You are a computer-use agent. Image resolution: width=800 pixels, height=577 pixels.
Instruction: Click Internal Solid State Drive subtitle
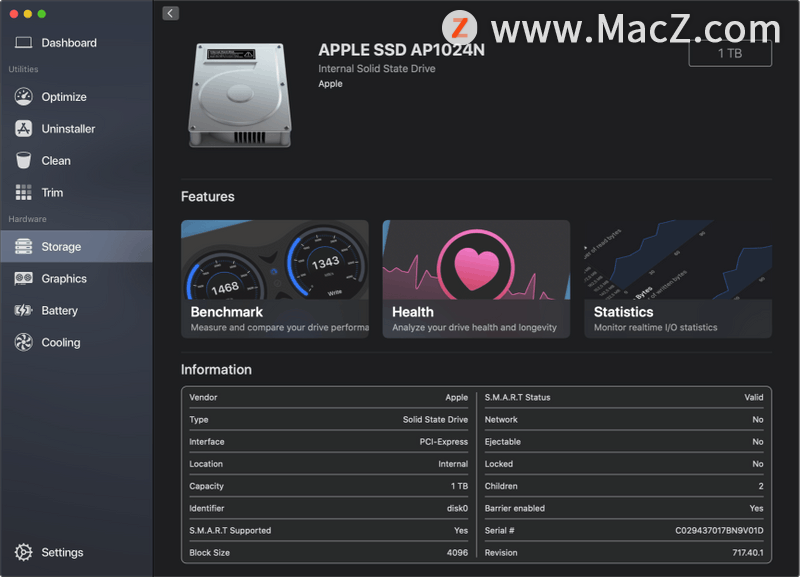point(377,68)
